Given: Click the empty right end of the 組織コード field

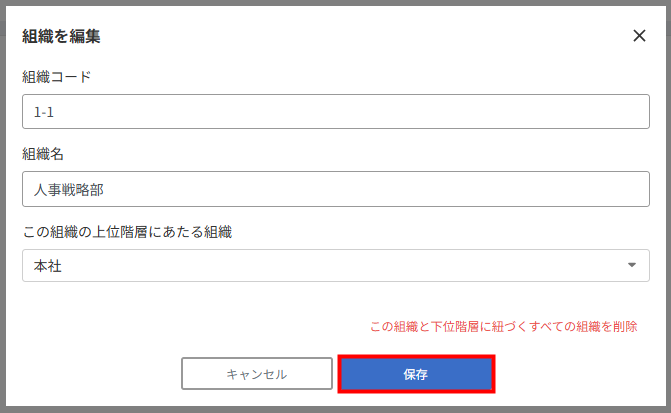Looking at the screenshot, I should (556, 112).
